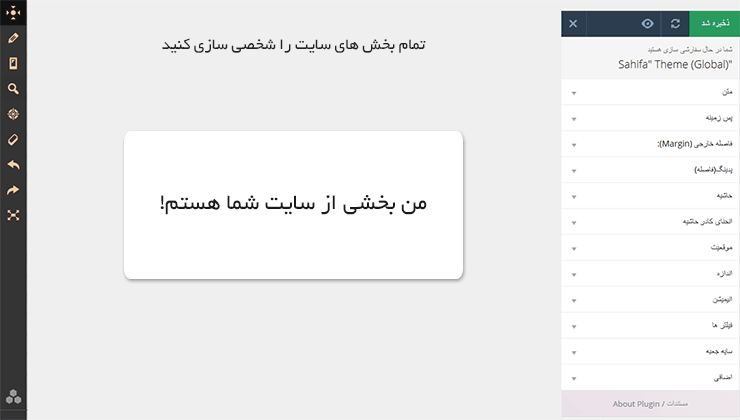Expand the Margin options section
Image resolution: width=740 pixels, height=420 pixels.
point(650,144)
